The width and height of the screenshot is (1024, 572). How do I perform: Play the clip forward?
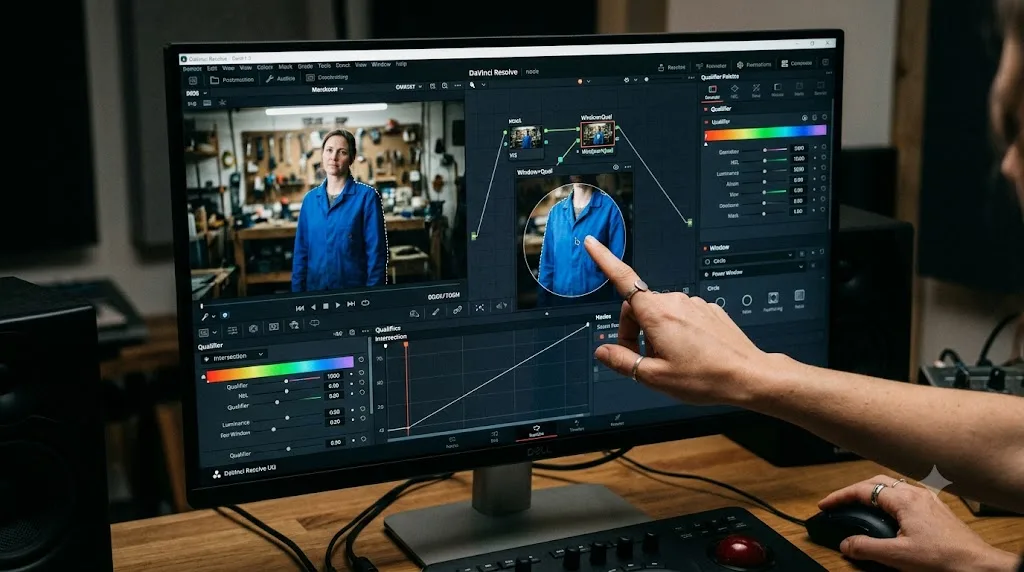338,305
